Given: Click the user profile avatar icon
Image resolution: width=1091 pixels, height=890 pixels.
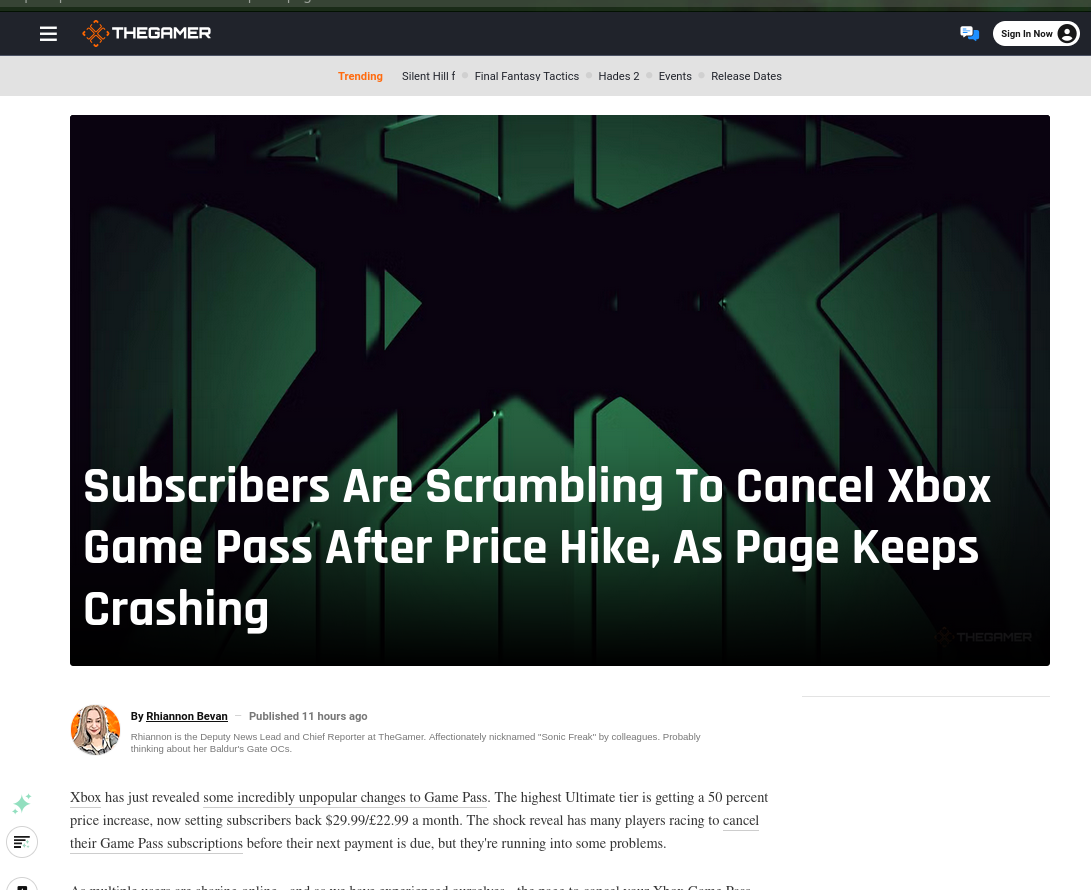Looking at the screenshot, I should [x=1066, y=33].
